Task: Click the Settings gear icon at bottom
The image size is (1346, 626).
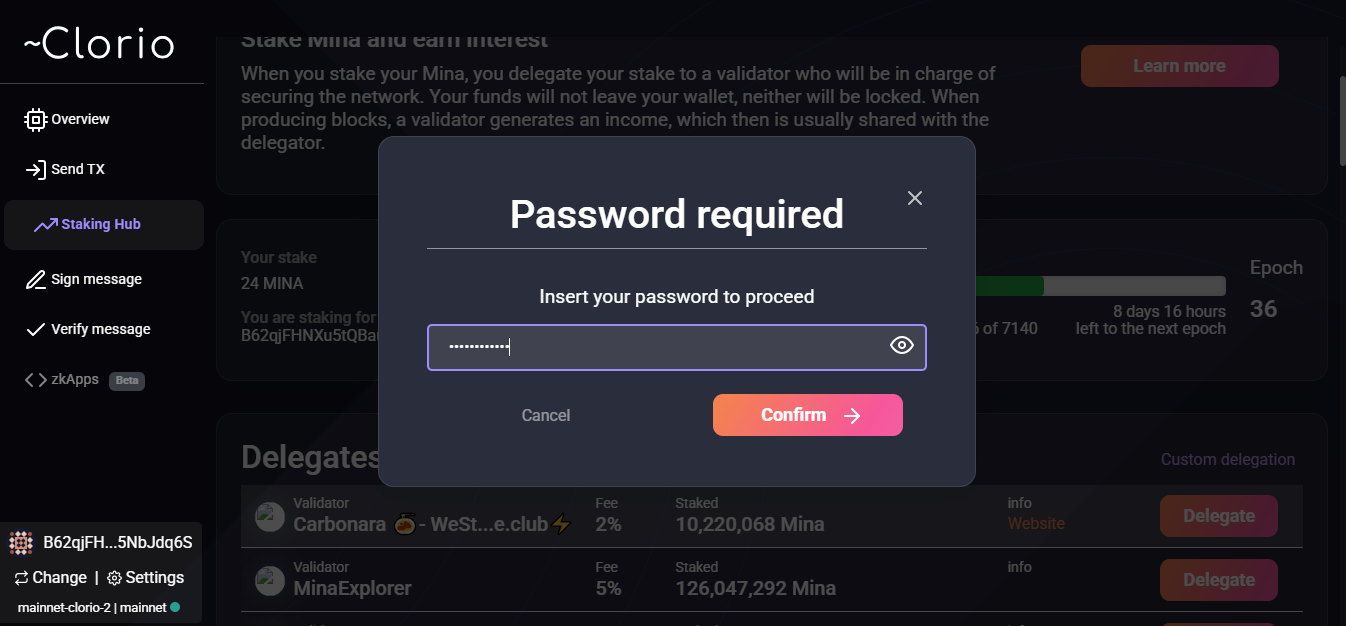Action: [x=114, y=577]
